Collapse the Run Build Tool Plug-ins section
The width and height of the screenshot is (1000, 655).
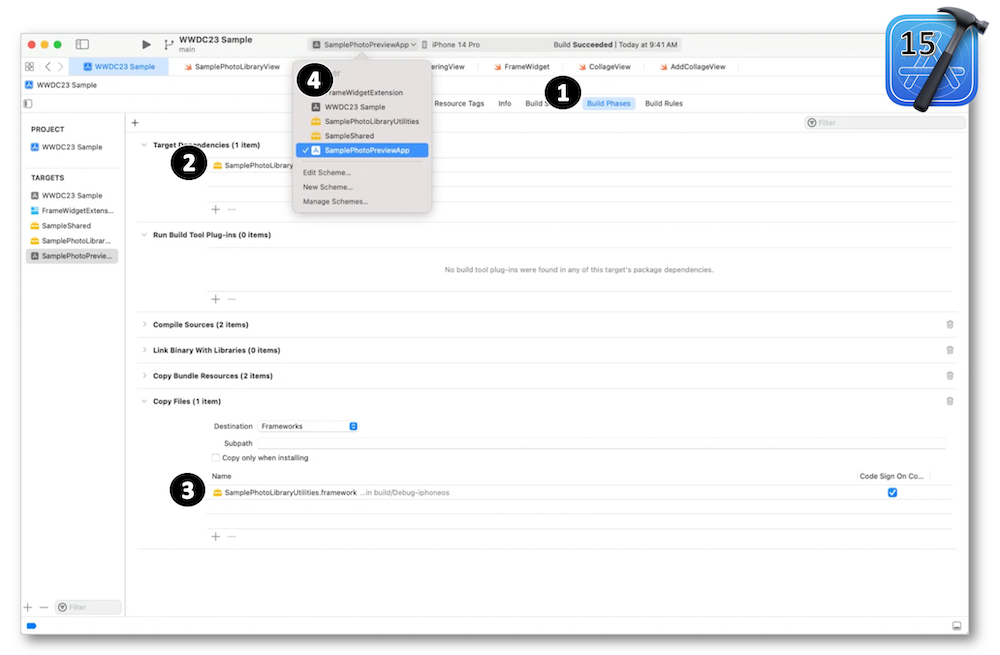[144, 235]
